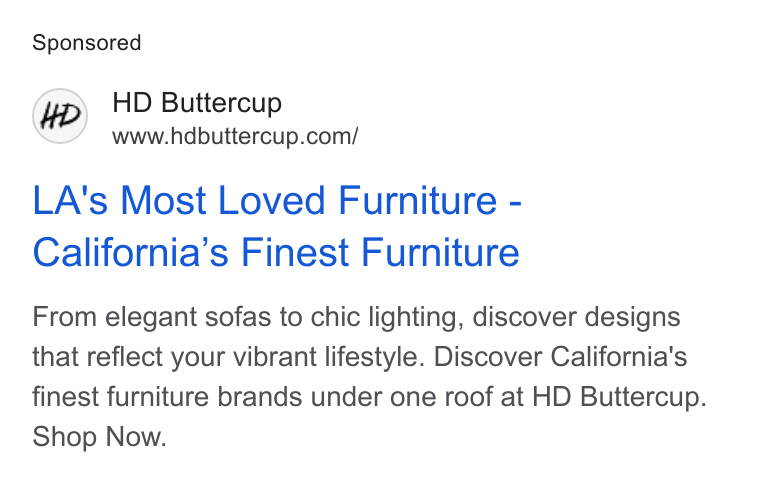Click the words Most Loved in the headline

[222, 200]
